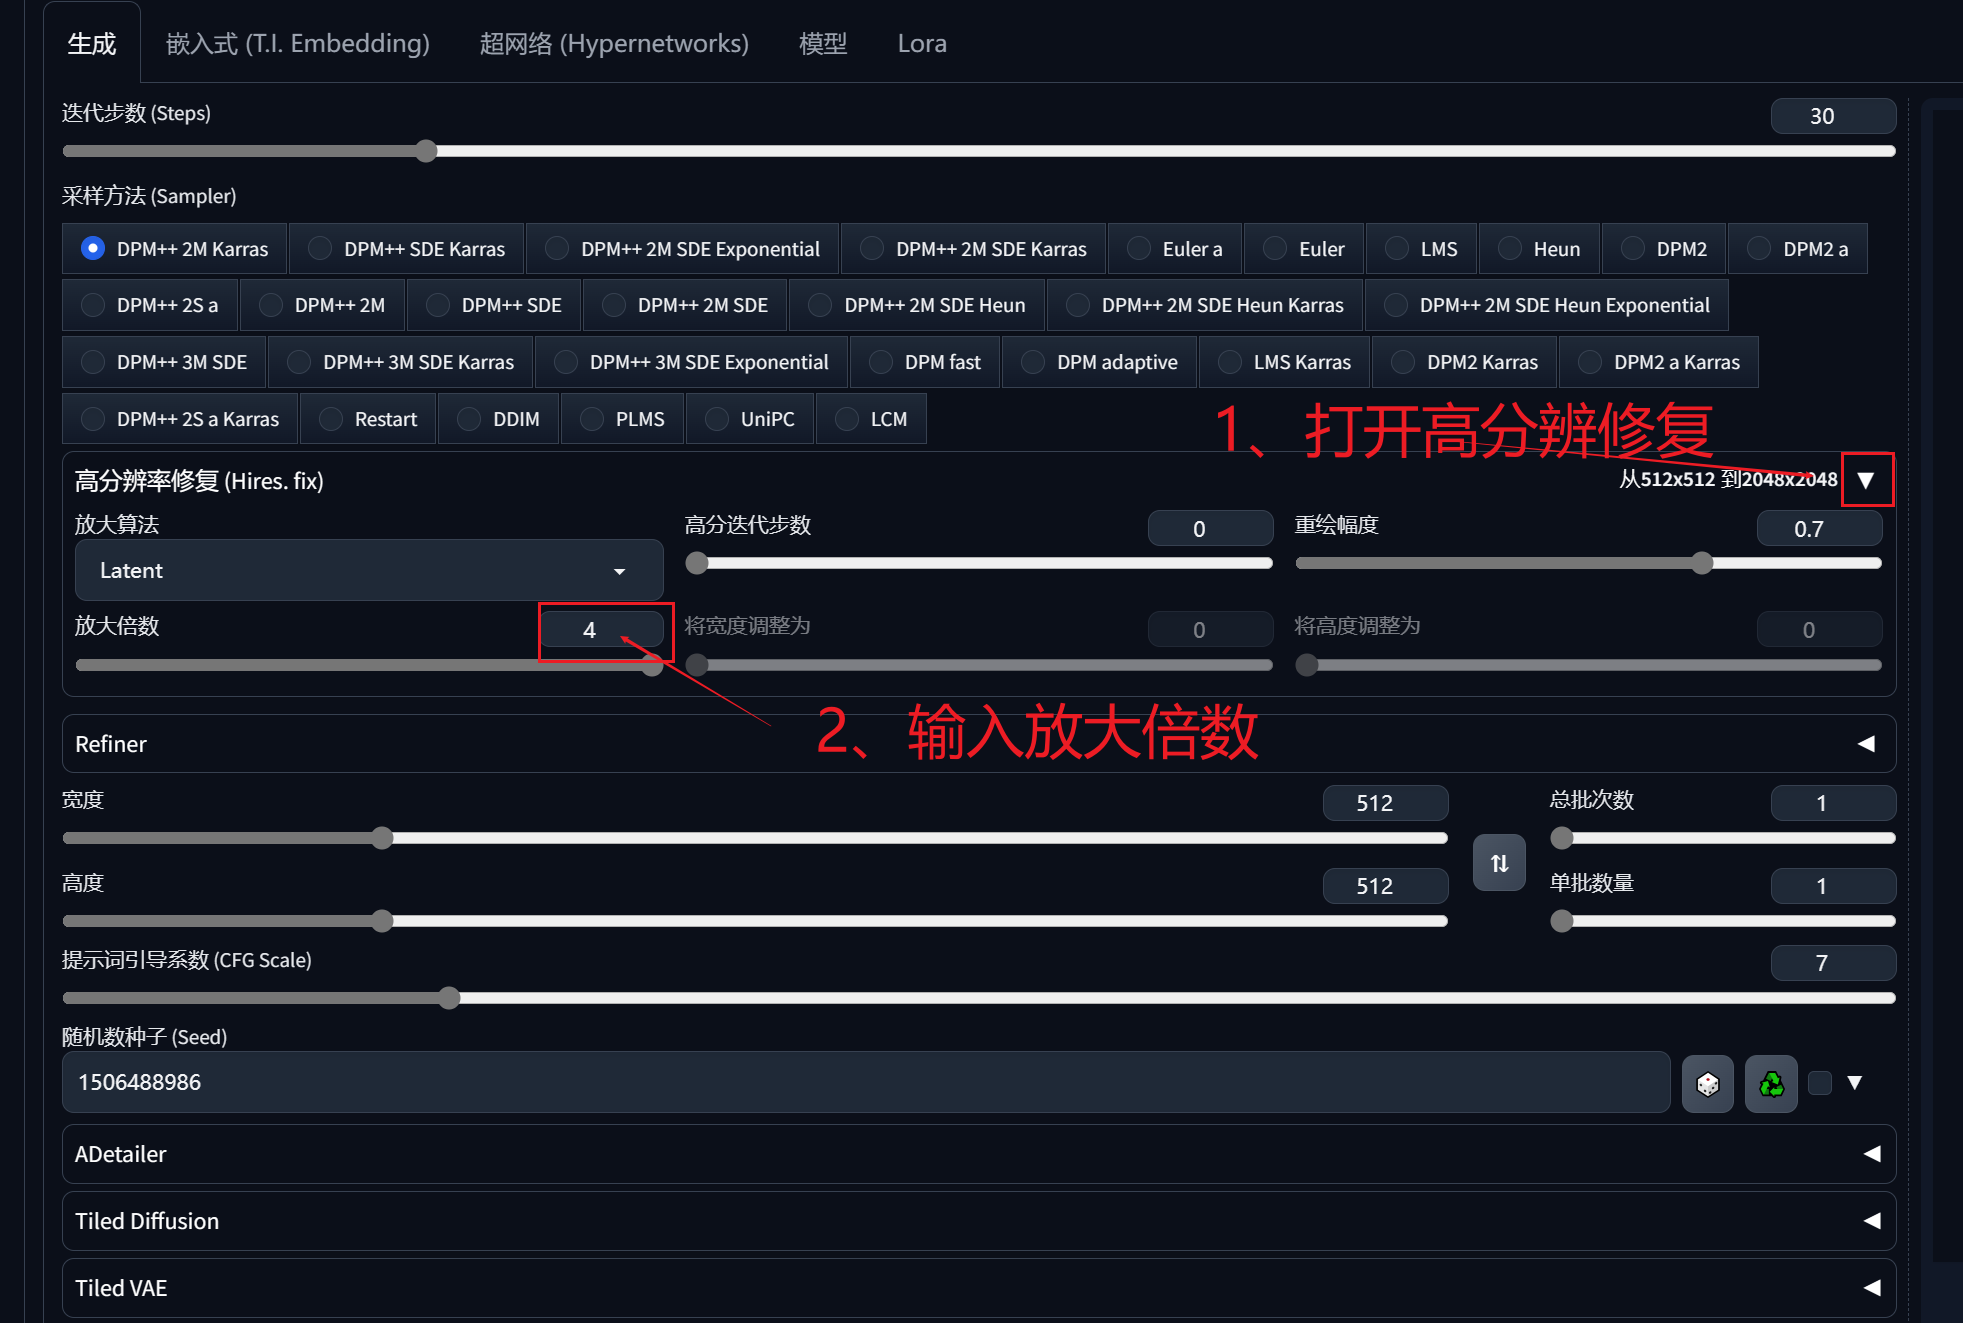Select the Euler a sampler
The height and width of the screenshot is (1323, 1963).
click(1175, 249)
